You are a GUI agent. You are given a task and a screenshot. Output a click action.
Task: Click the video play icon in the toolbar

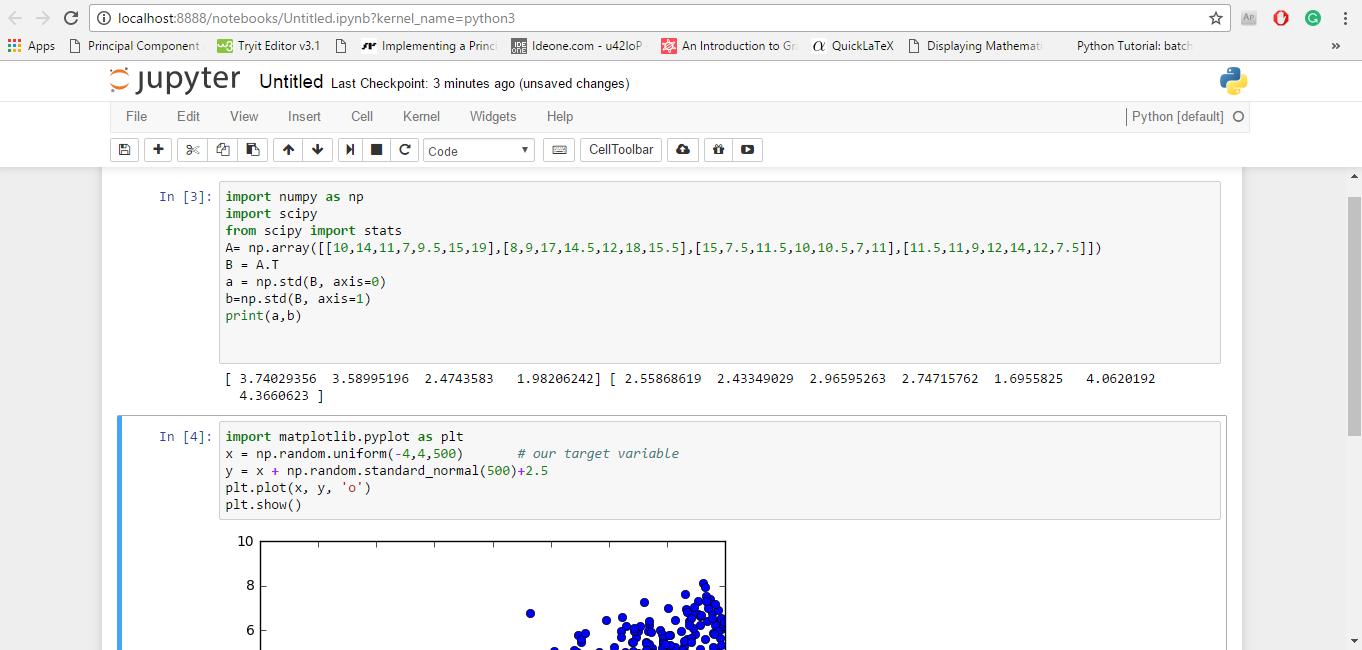click(747, 150)
